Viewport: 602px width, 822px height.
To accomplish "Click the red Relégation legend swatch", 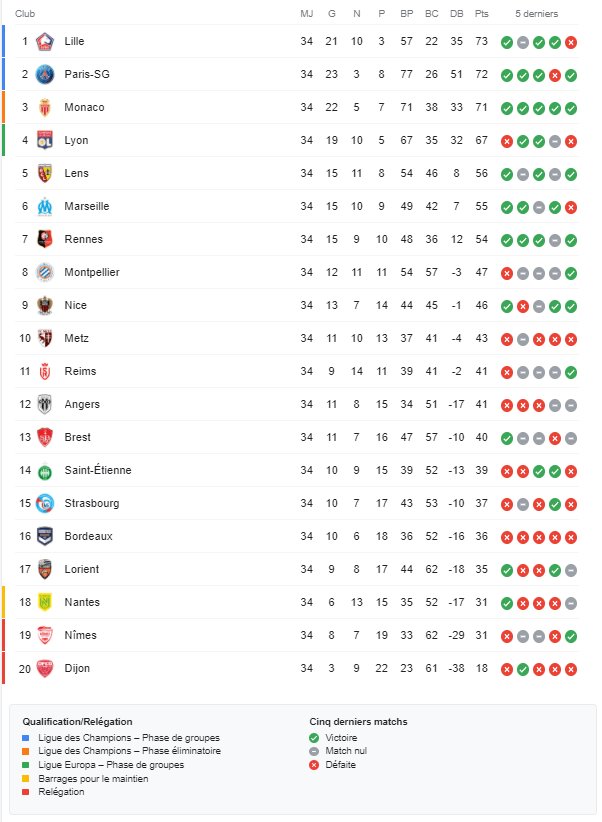I will coord(26,792).
